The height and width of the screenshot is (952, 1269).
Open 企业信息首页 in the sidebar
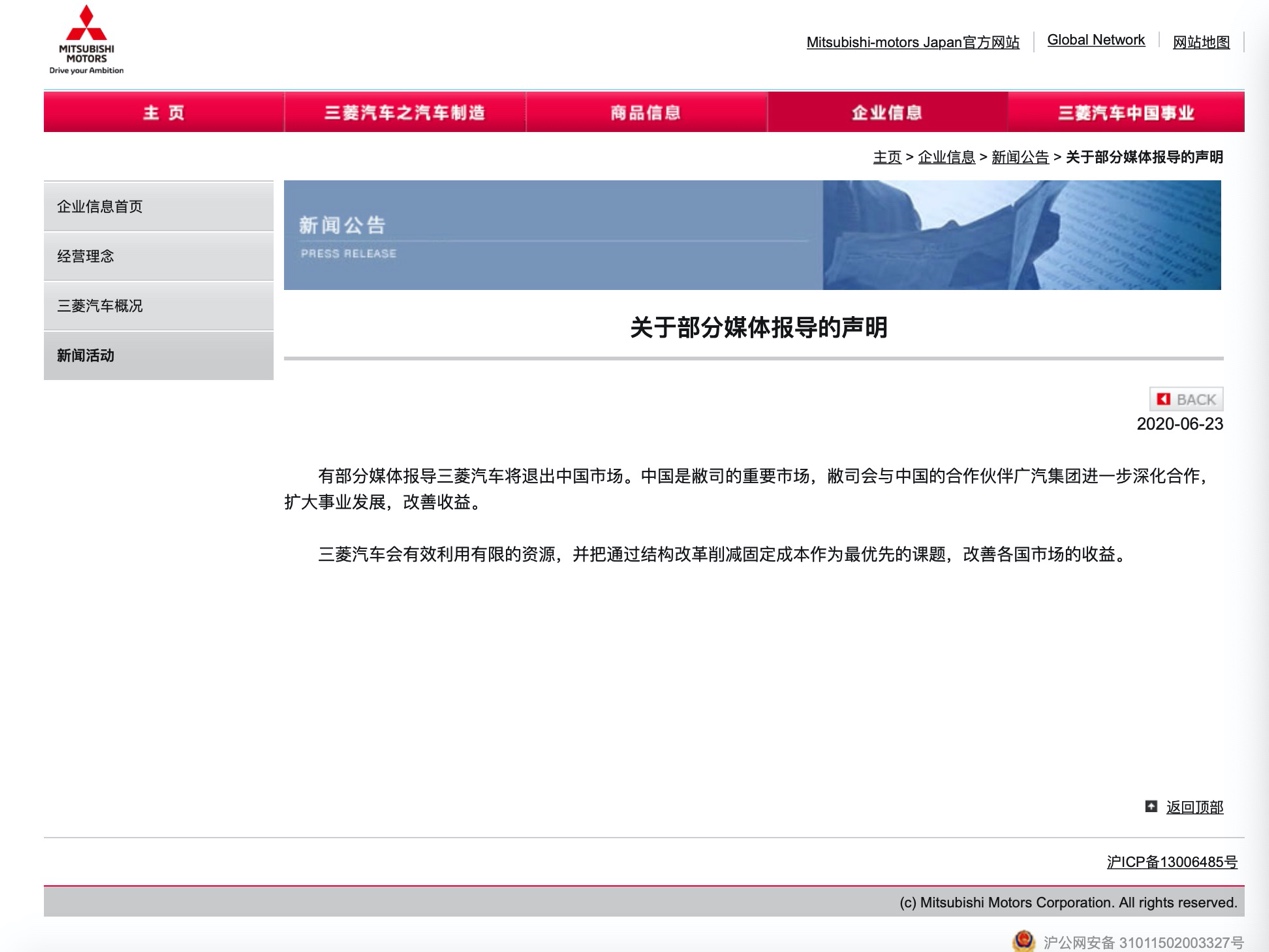coord(159,206)
